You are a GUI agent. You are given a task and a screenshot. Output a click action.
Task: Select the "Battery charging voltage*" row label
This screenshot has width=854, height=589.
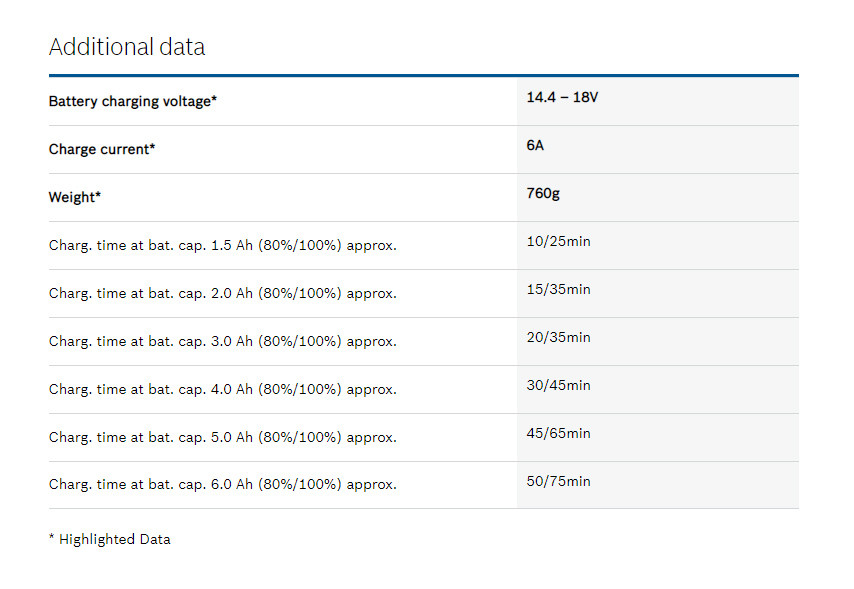coord(133,101)
